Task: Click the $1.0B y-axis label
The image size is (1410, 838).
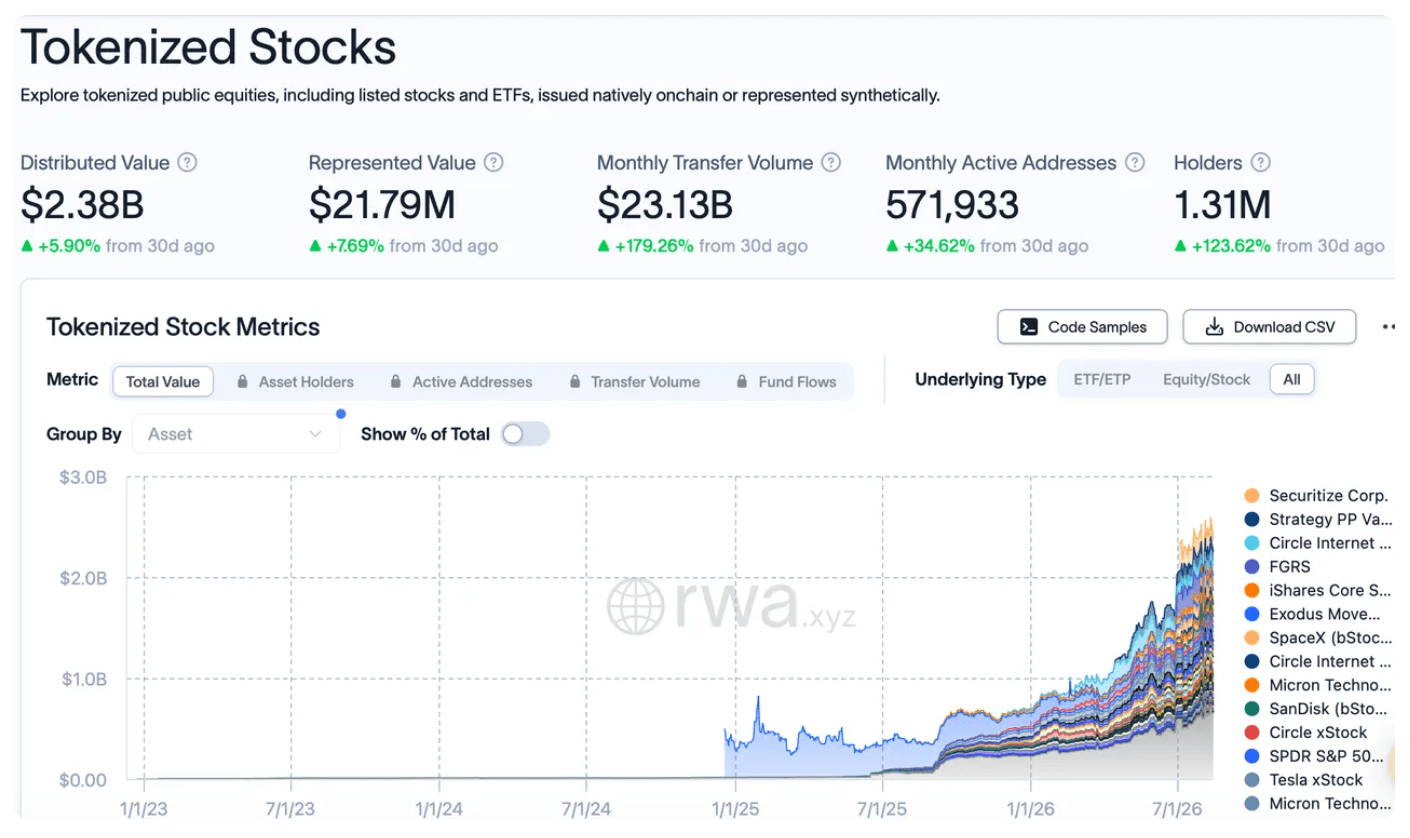Action: click(x=83, y=679)
